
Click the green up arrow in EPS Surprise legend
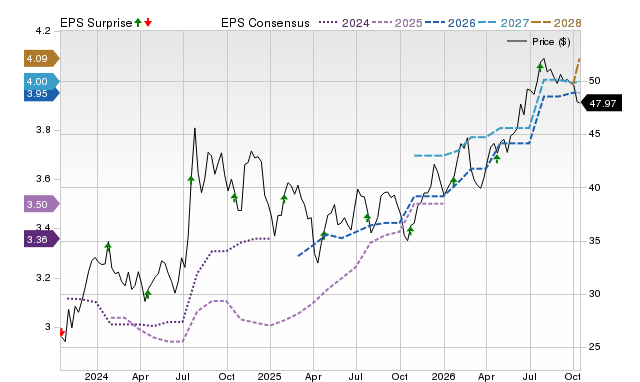click(138, 22)
